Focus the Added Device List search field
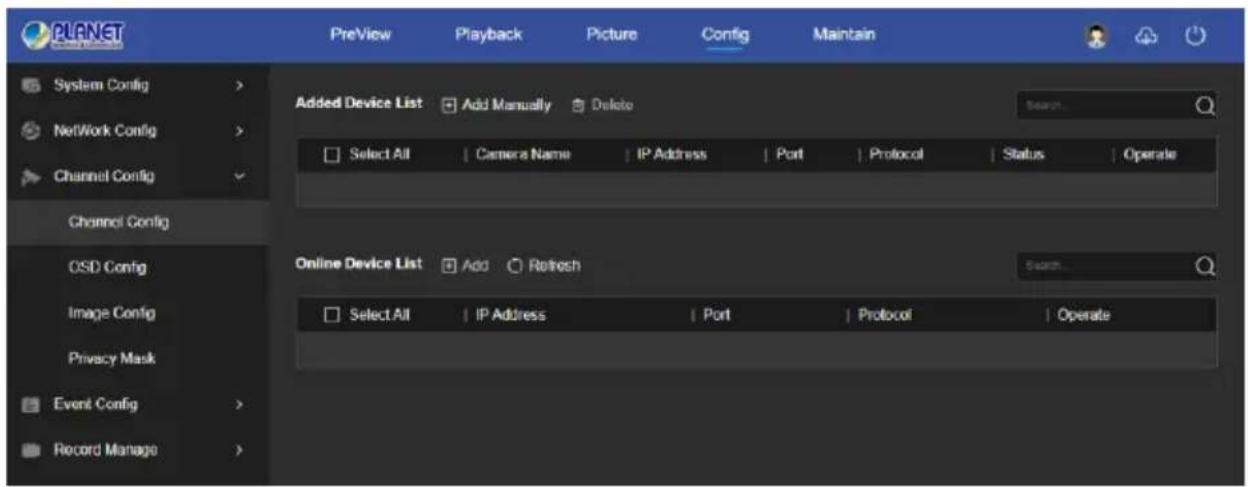The width and height of the screenshot is (1248, 487). [1105, 105]
